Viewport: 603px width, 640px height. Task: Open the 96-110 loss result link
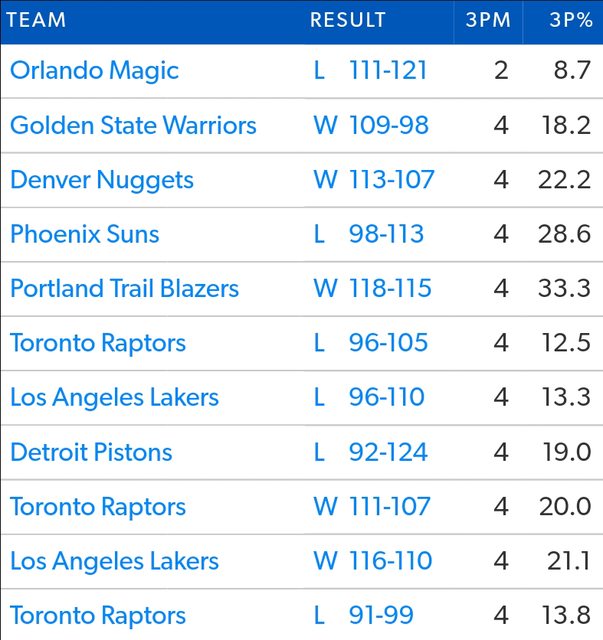click(x=387, y=397)
